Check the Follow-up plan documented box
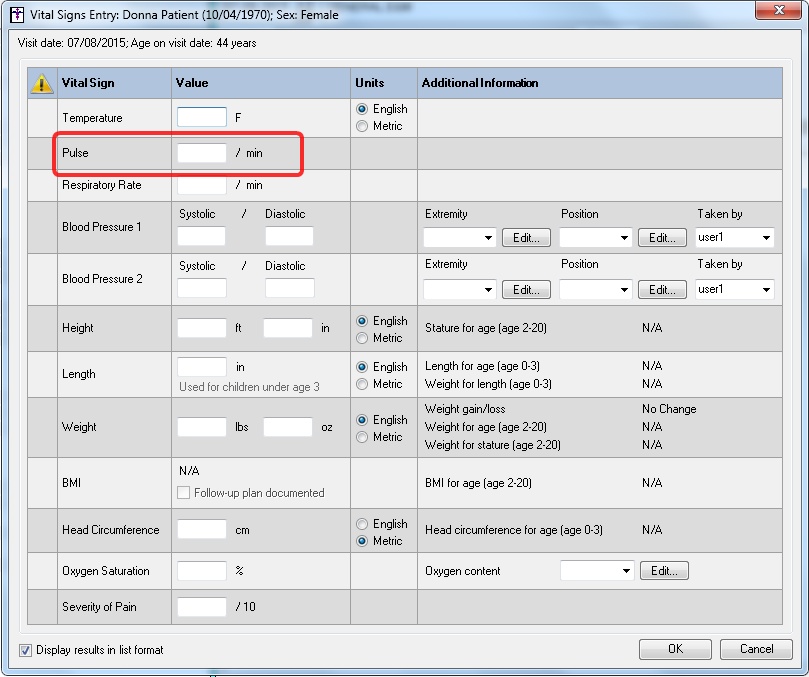The width and height of the screenshot is (809, 677). 183,493
